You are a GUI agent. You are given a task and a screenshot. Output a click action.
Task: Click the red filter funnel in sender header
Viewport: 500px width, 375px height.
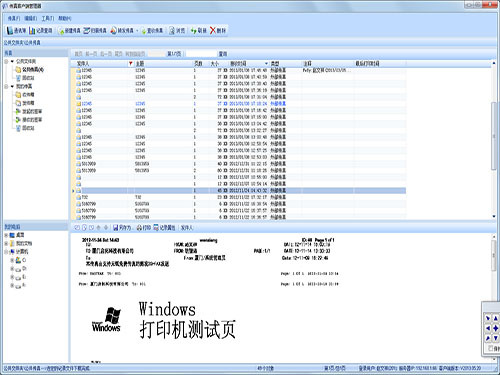pos(130,63)
